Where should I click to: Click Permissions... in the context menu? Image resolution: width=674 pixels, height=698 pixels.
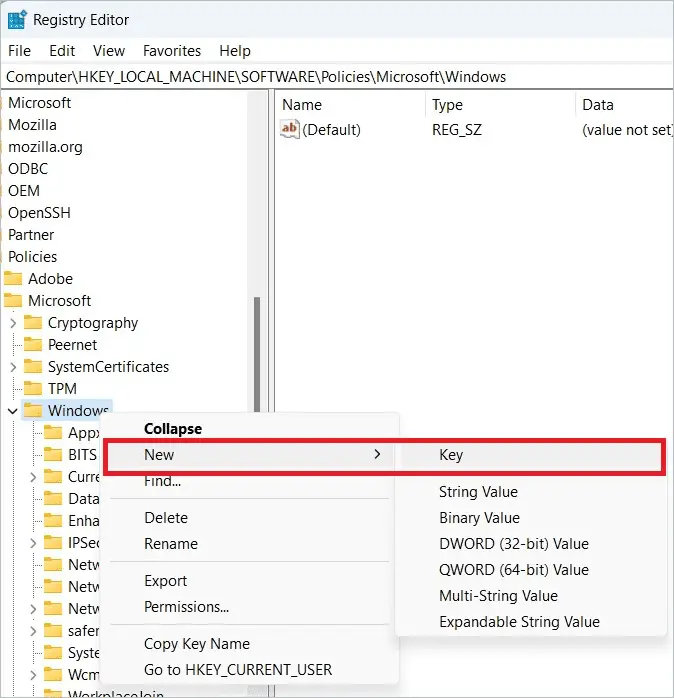186,607
